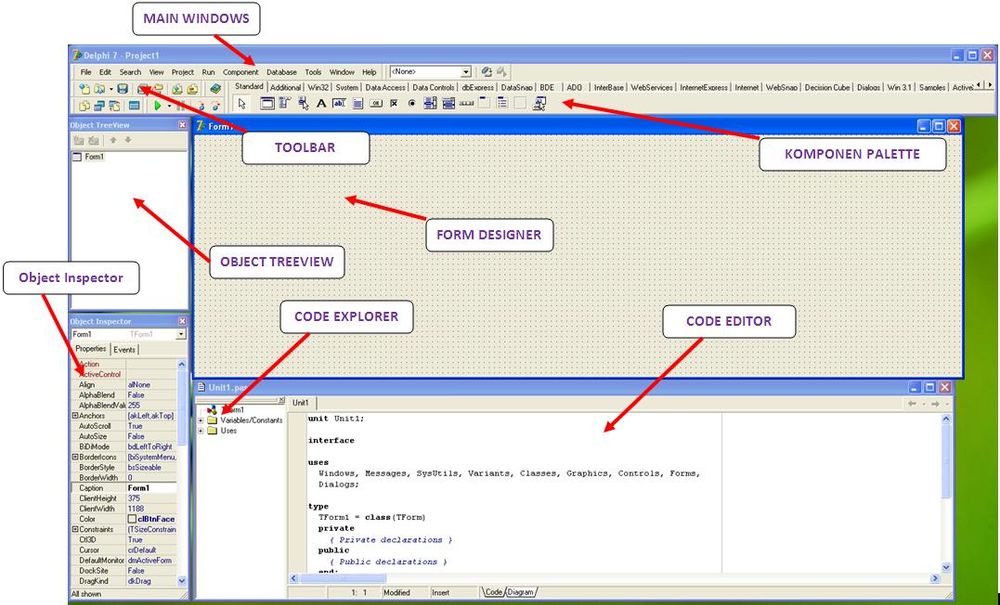Click the Caption property value field
Screen dimensions: 1000x605
coord(152,488)
